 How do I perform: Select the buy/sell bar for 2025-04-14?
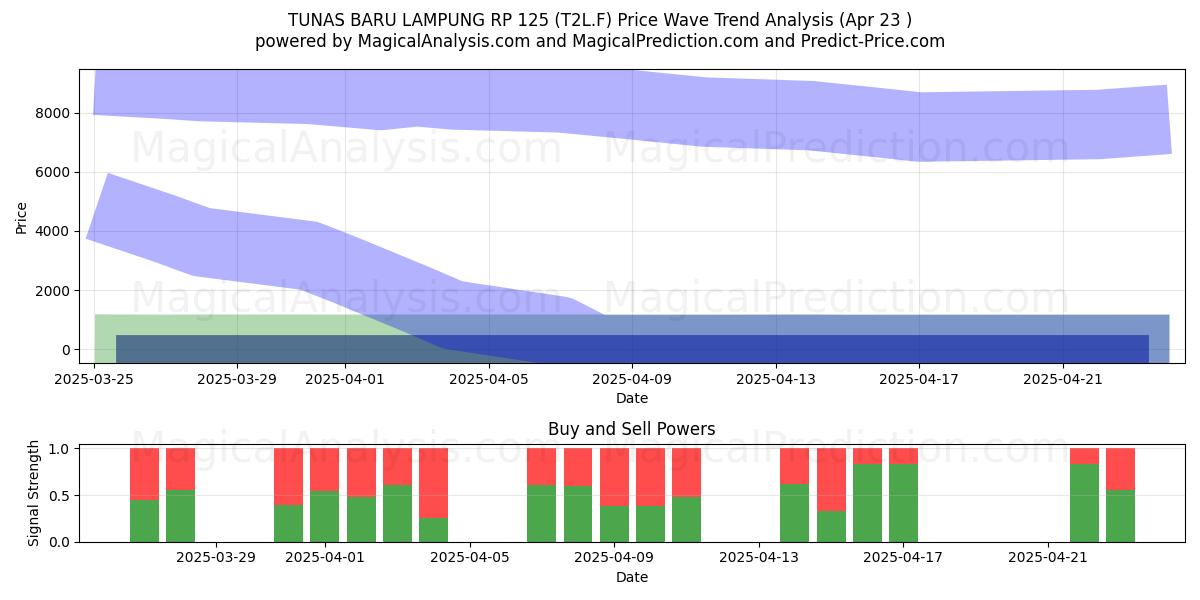pos(794,495)
